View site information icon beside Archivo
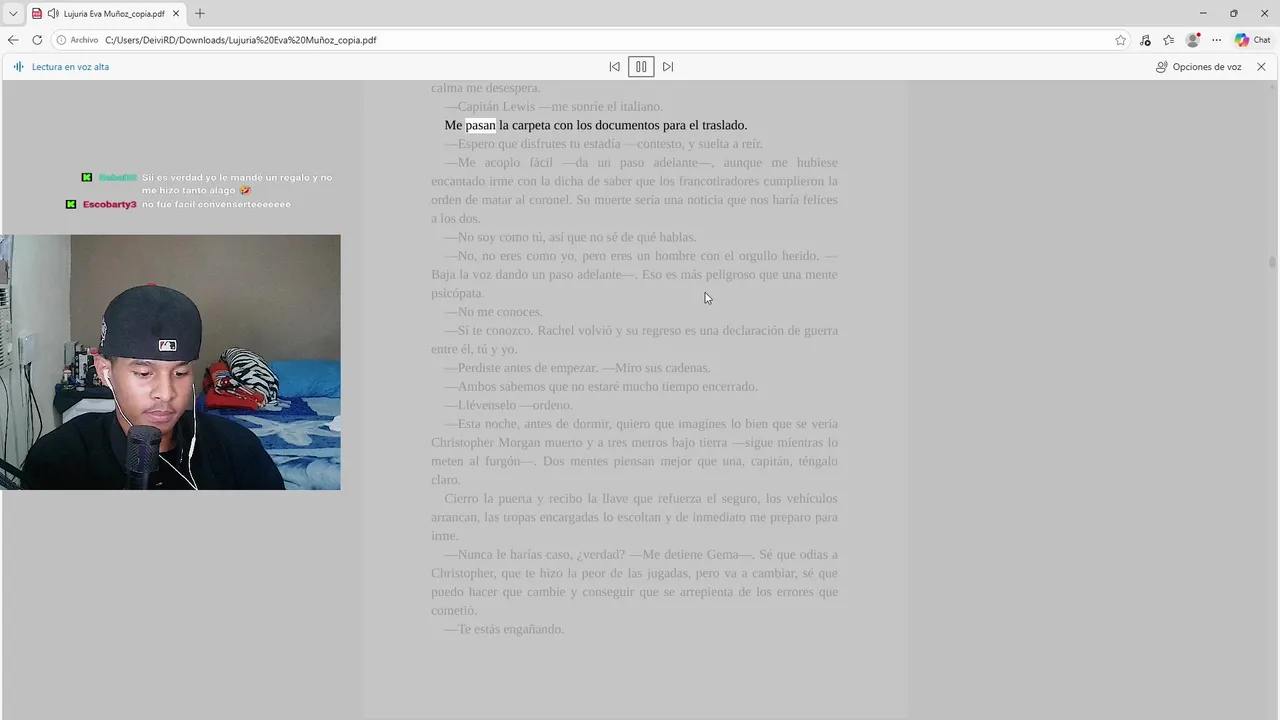The image size is (1280, 720). [x=61, y=40]
